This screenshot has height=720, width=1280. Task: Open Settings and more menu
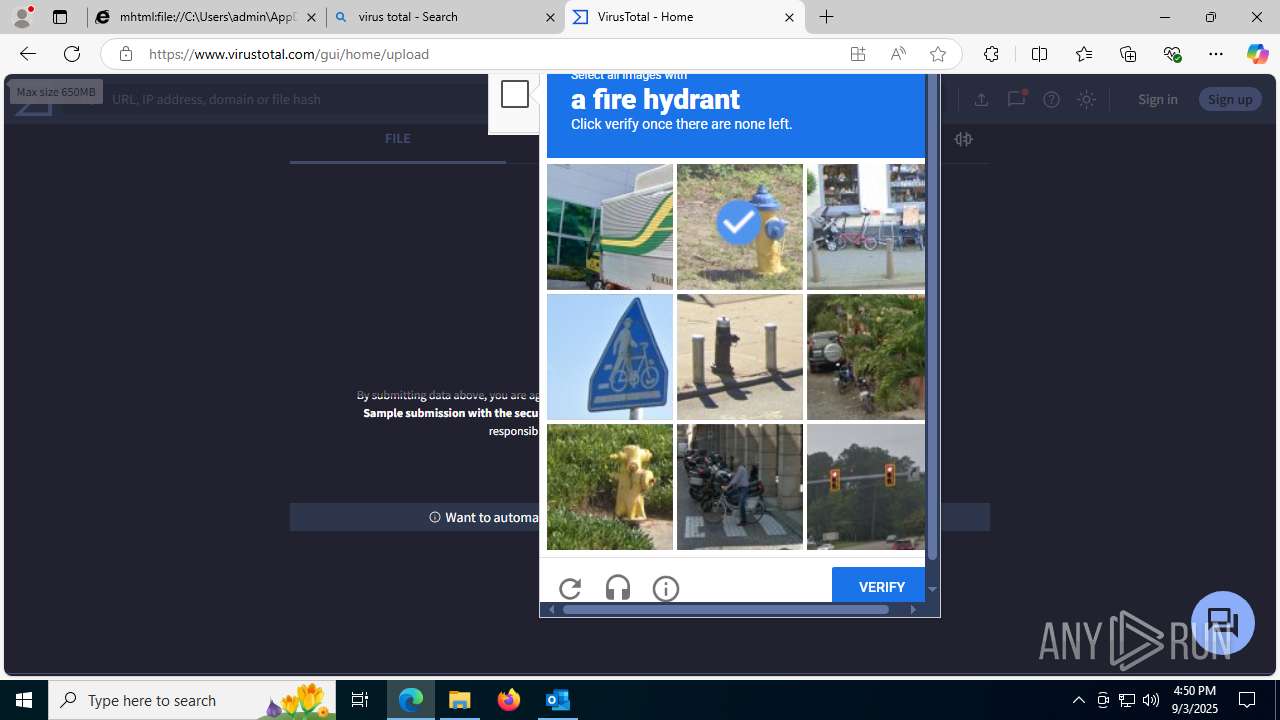pos(1216,54)
